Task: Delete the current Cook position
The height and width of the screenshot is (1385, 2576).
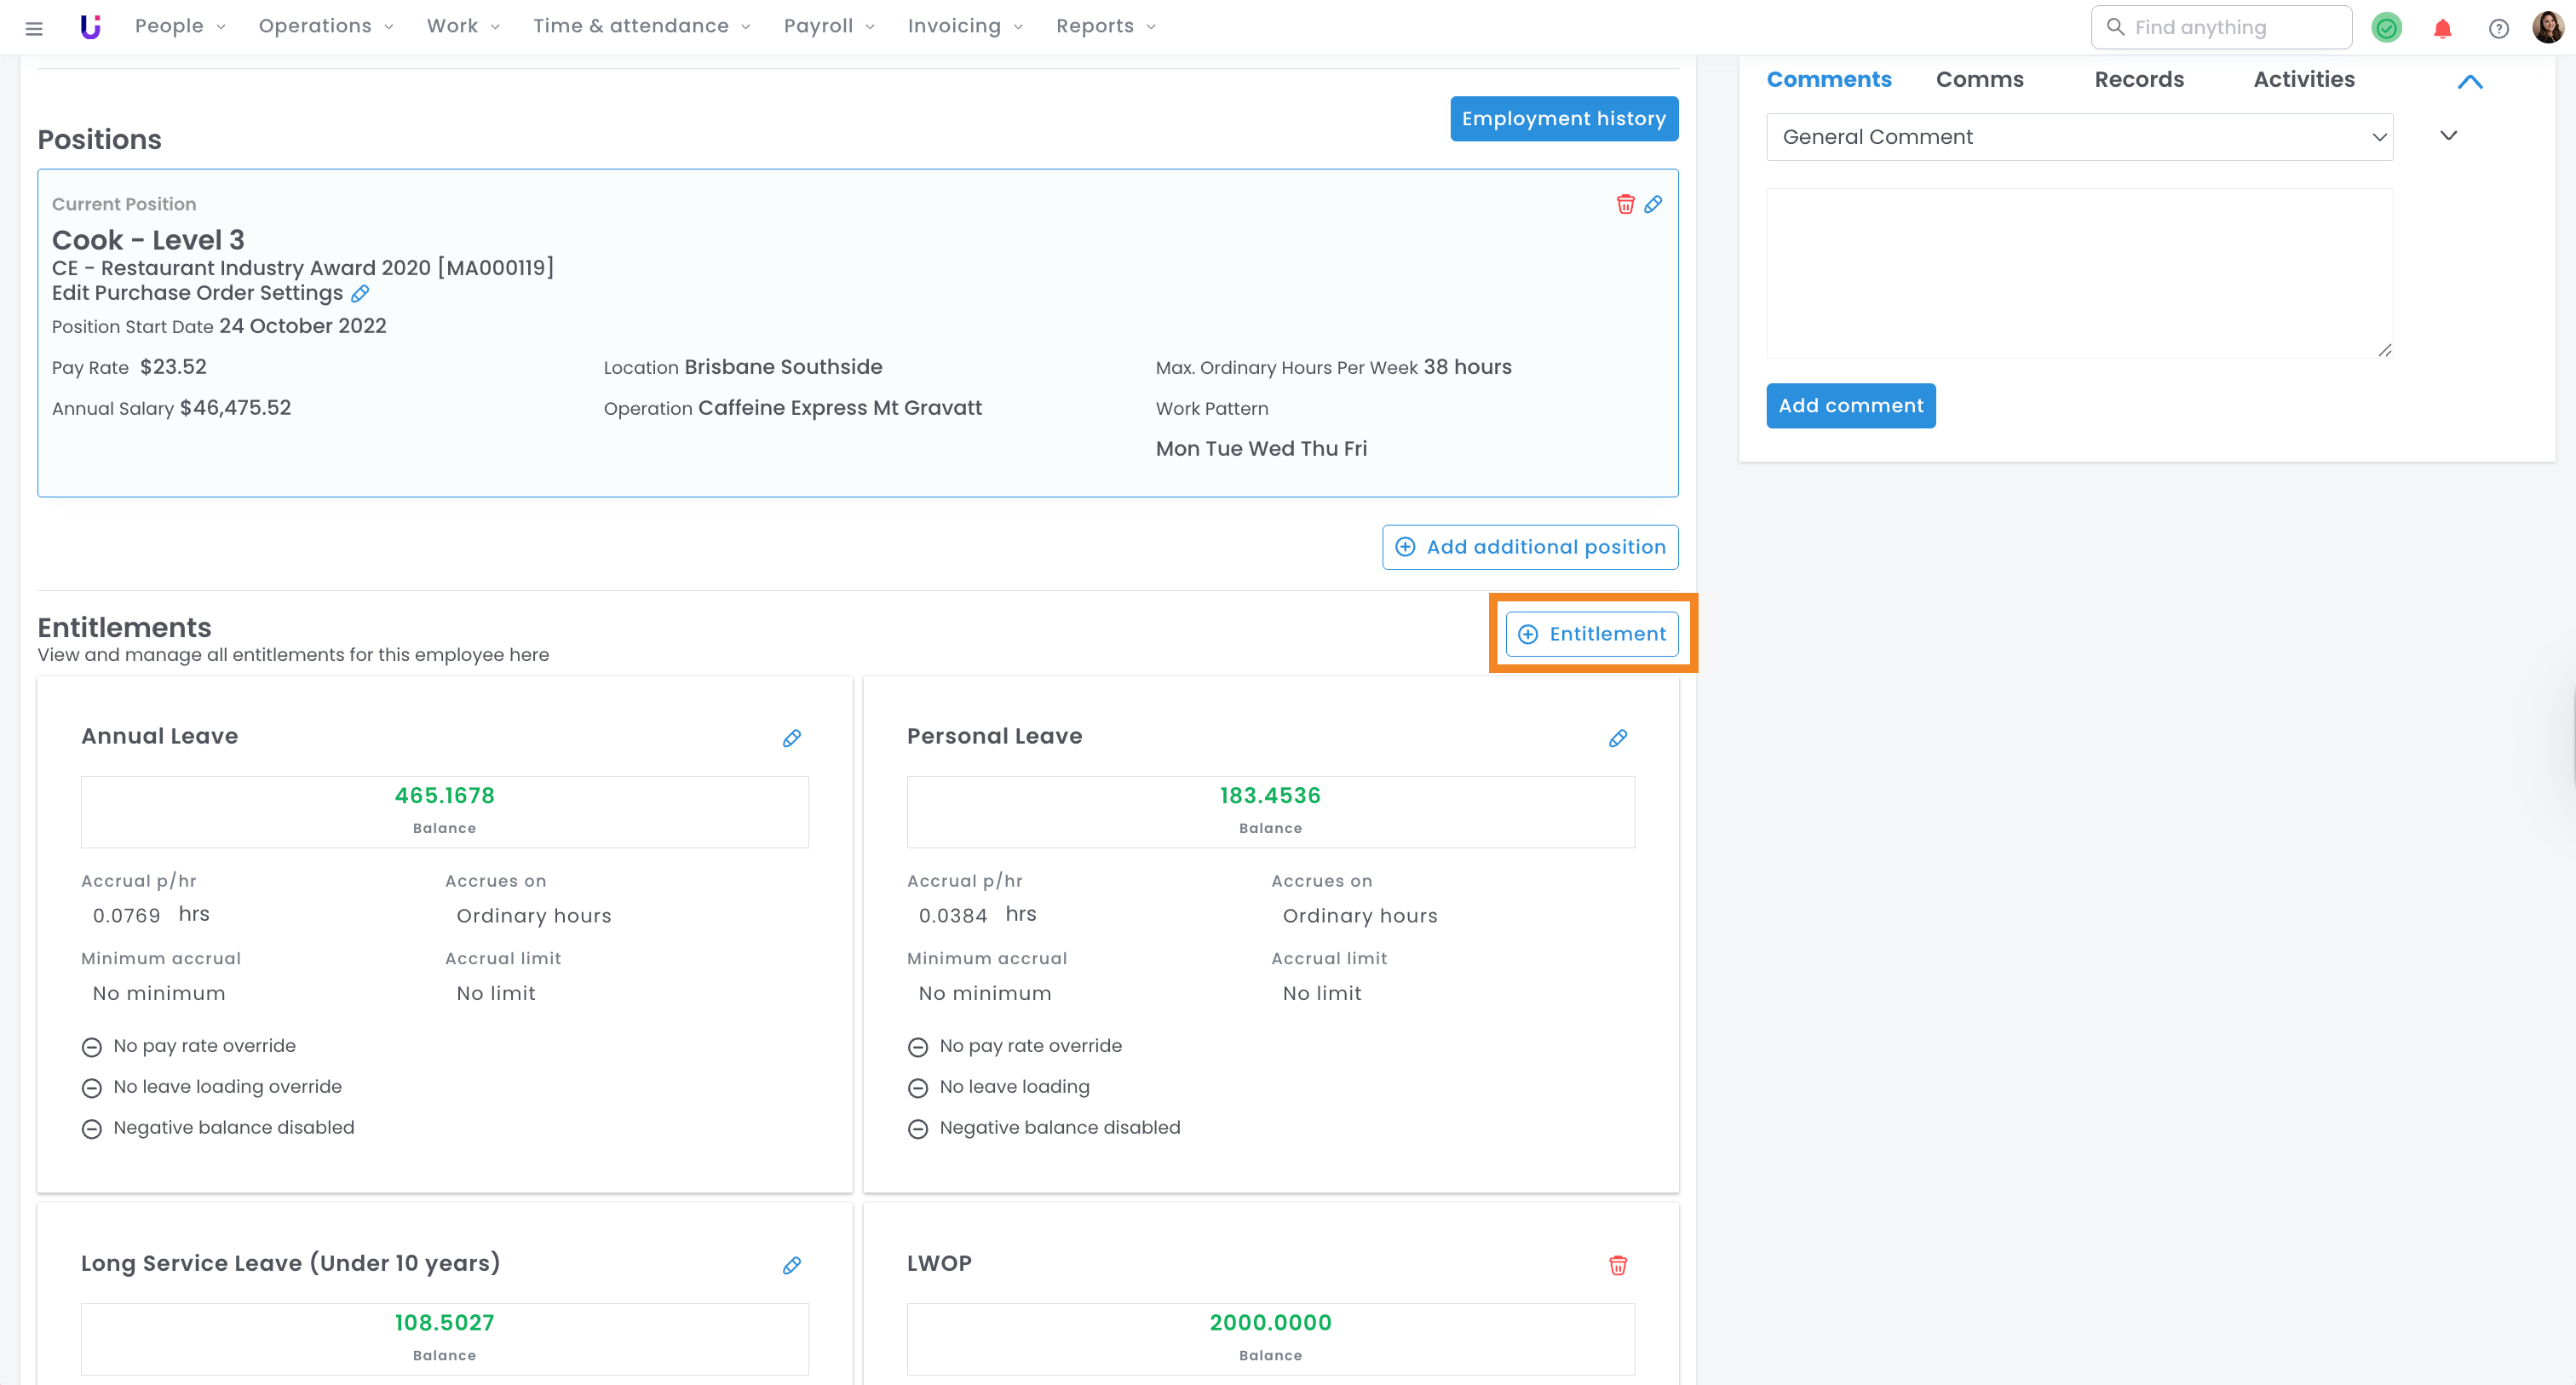Action: point(1625,204)
